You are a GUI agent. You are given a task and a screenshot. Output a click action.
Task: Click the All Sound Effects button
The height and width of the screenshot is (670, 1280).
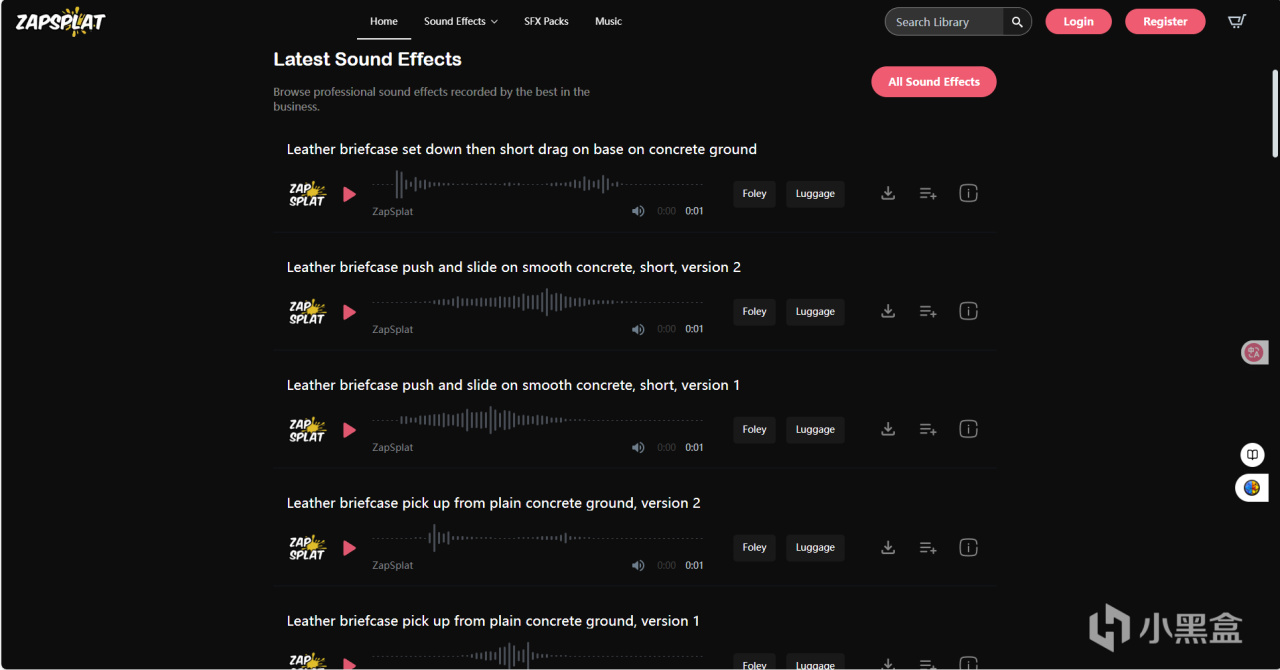pos(934,82)
